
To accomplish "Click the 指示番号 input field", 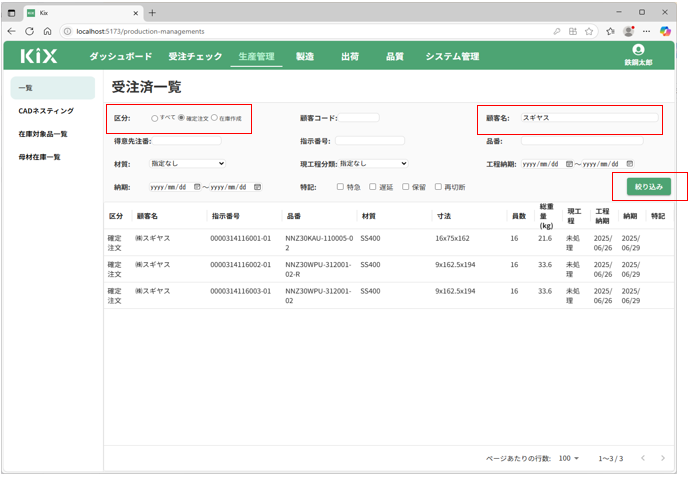I will coord(370,141).
